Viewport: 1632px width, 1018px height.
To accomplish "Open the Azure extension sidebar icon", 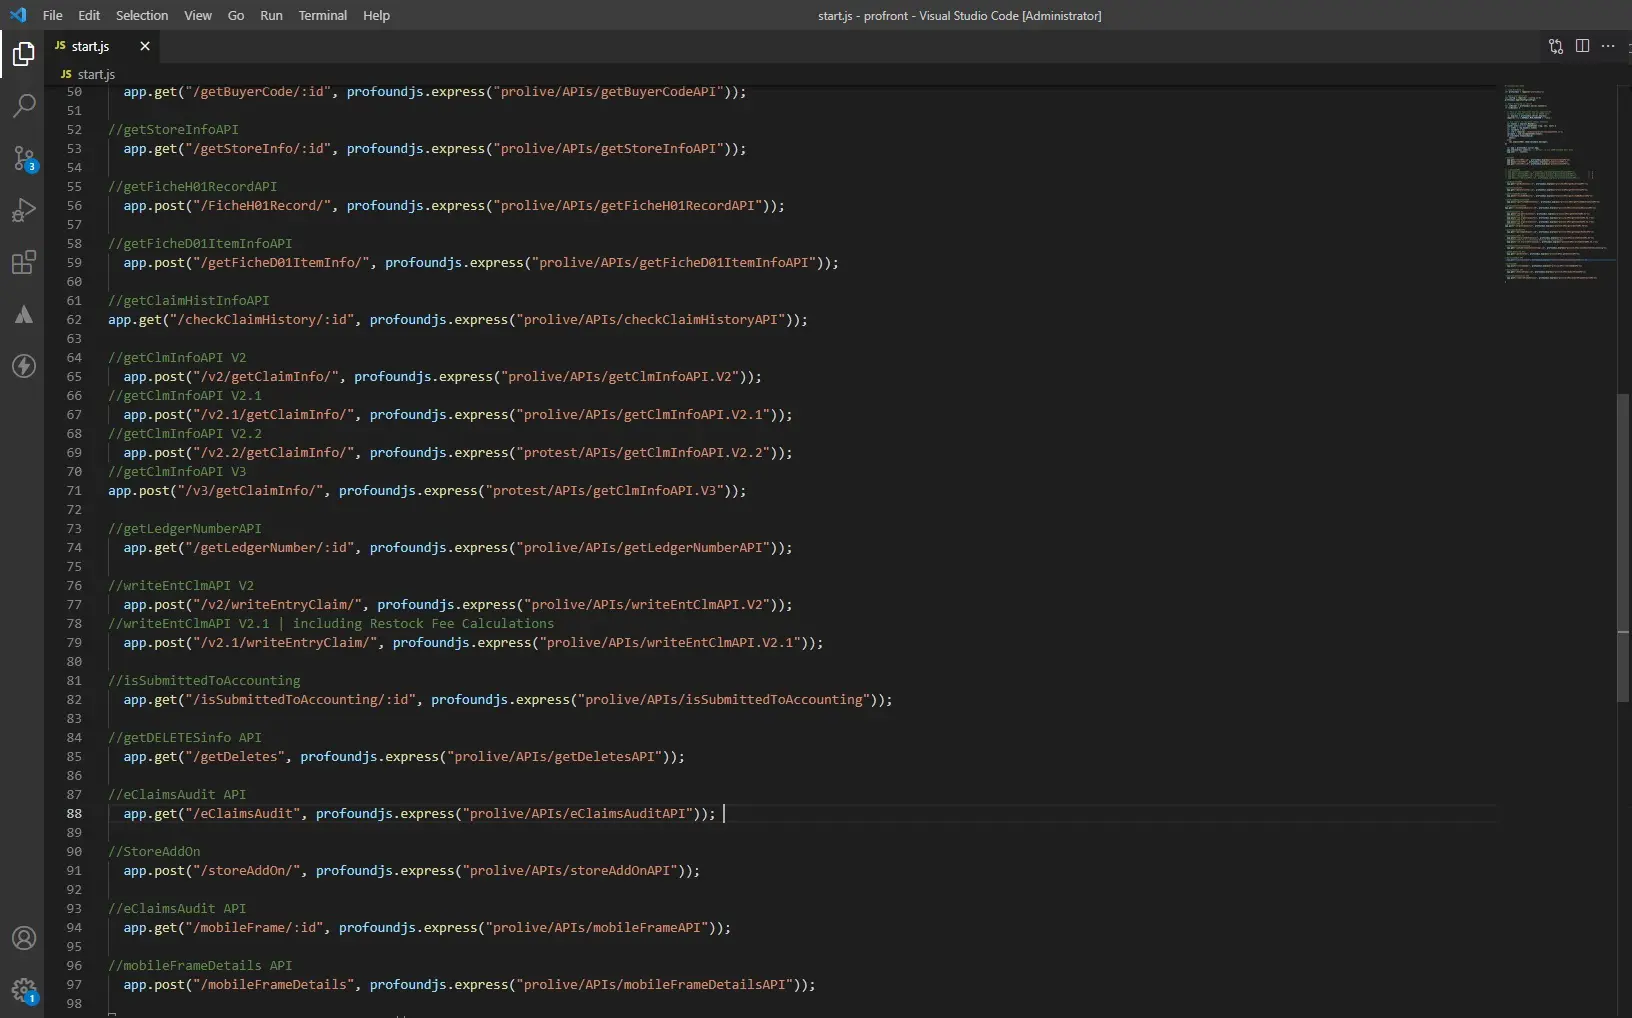I will [23, 314].
